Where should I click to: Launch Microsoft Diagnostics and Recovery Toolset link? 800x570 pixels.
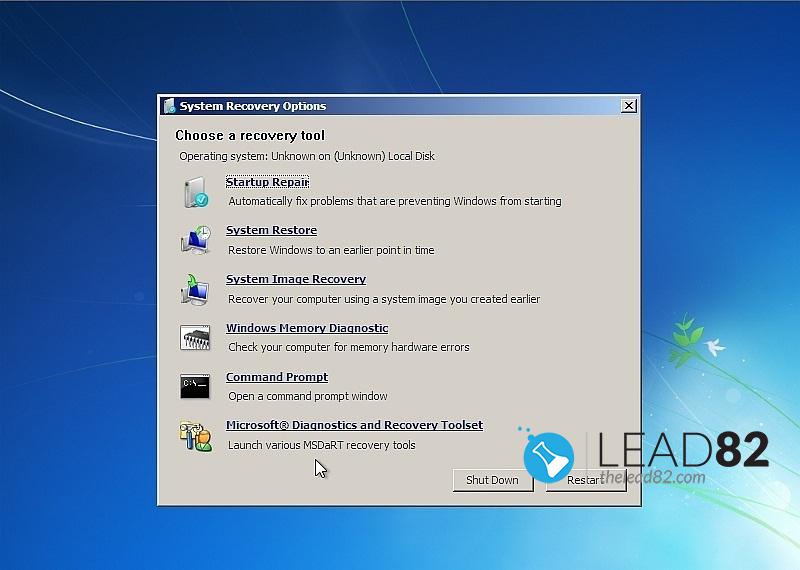pos(355,425)
